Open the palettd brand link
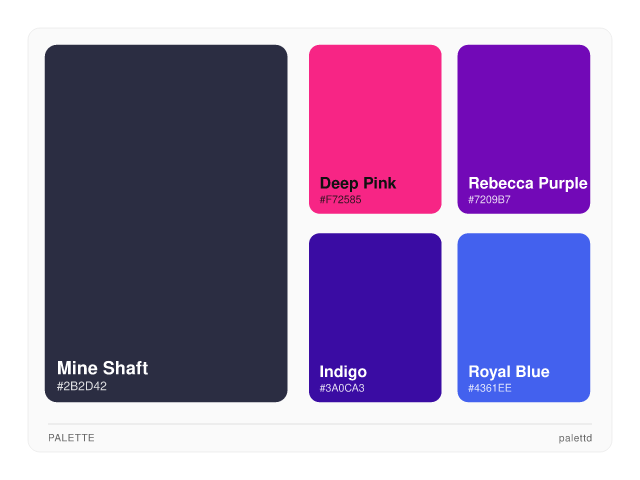This screenshot has height=480, width=640. (x=575, y=438)
